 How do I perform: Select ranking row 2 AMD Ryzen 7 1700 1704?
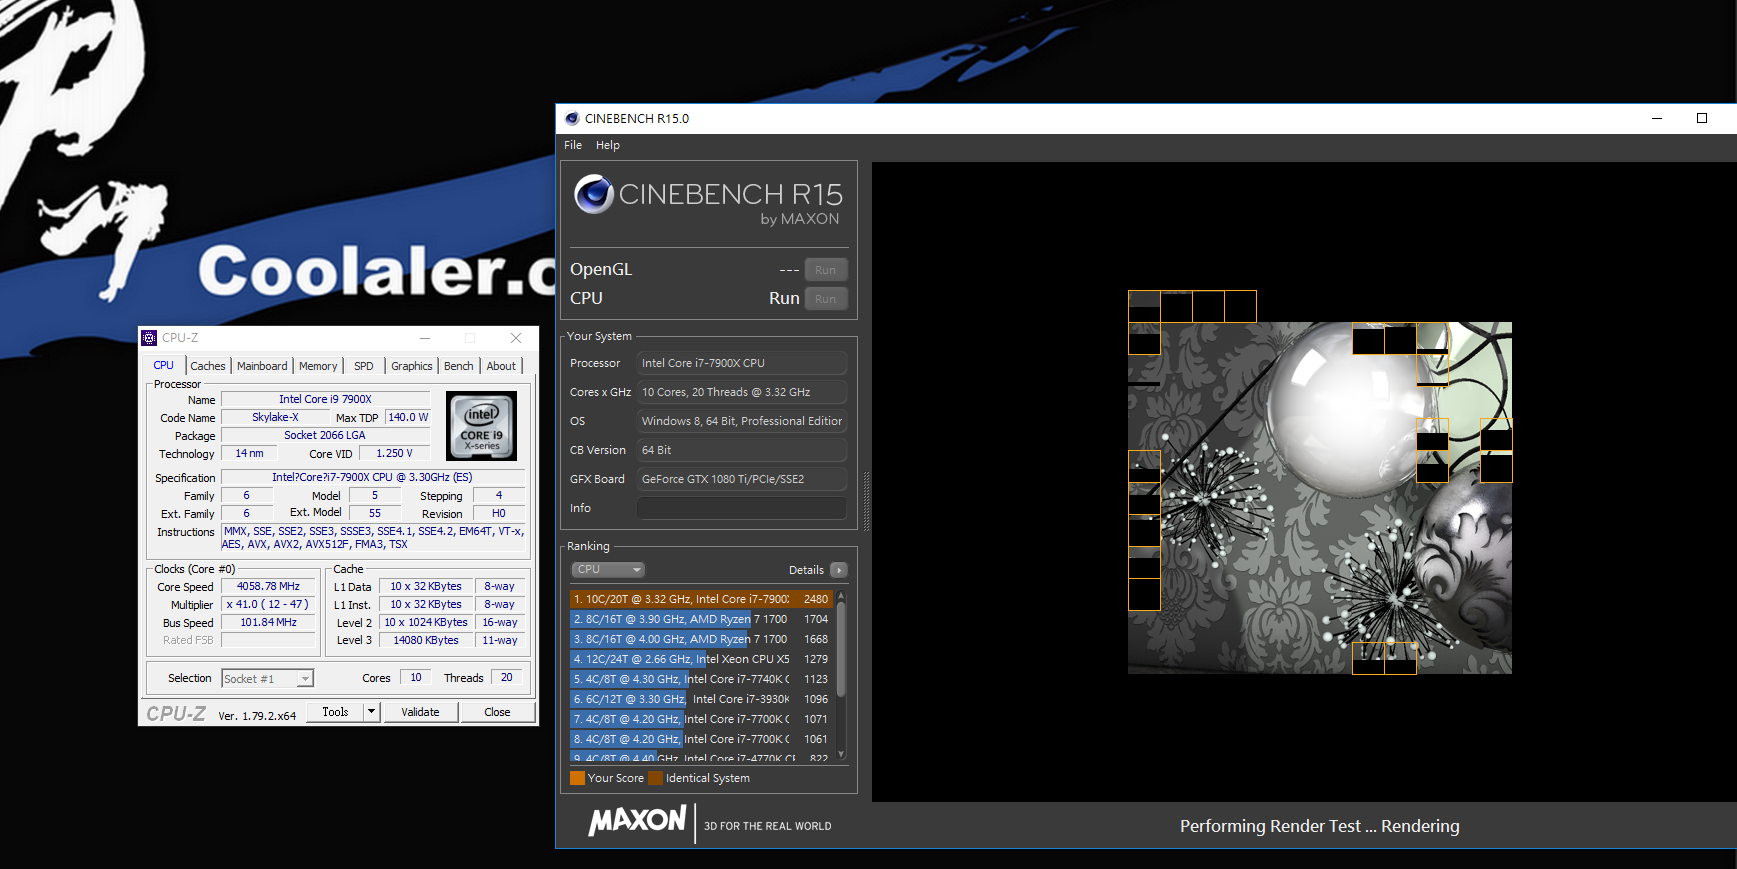click(x=701, y=619)
